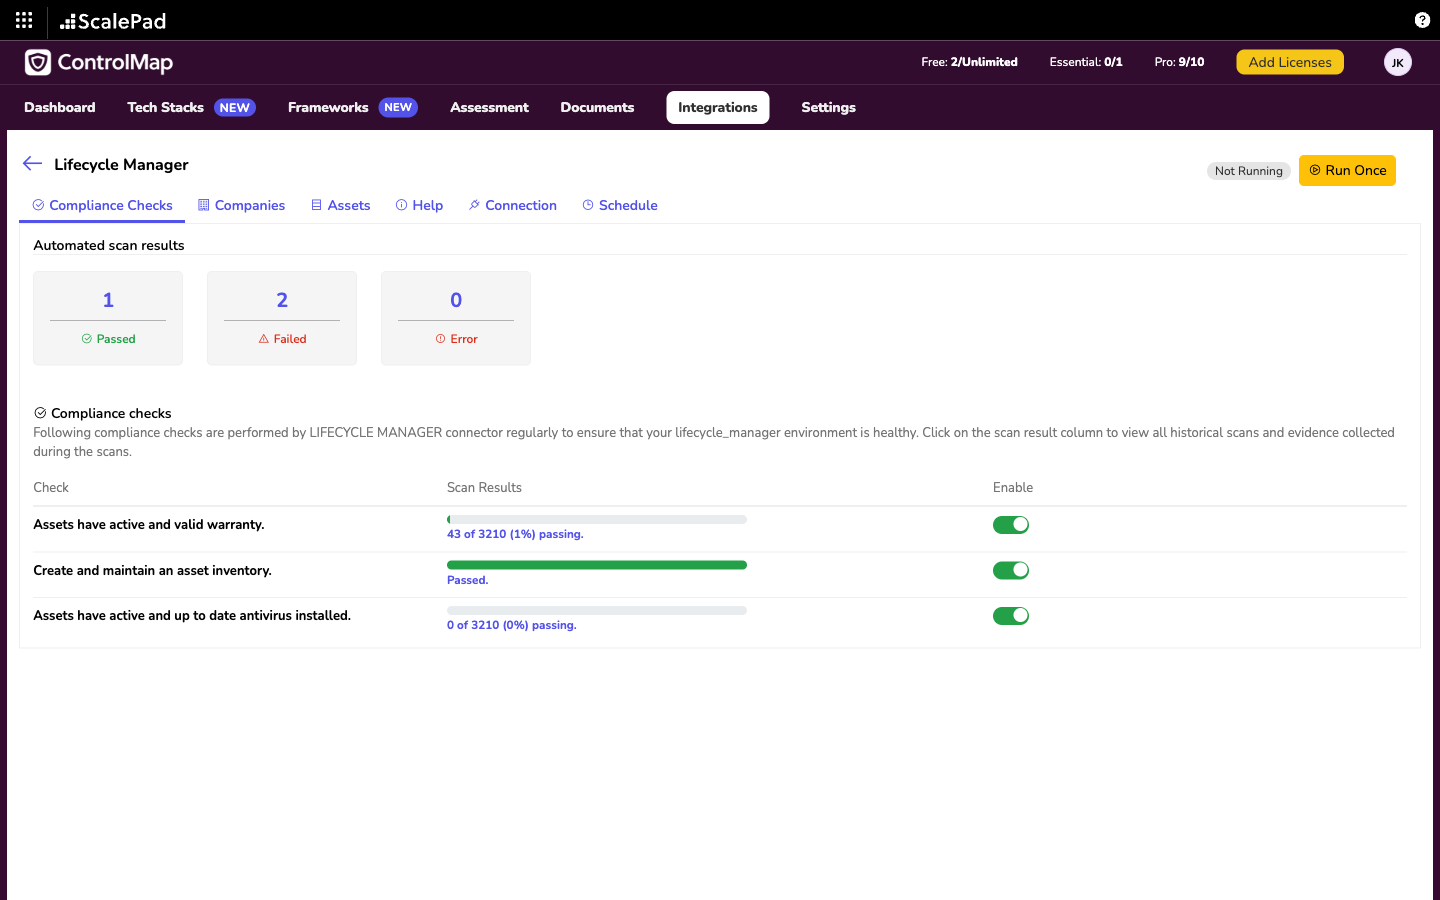Switch to the Assets tab
Viewport: 1440px width, 900px height.
[340, 205]
